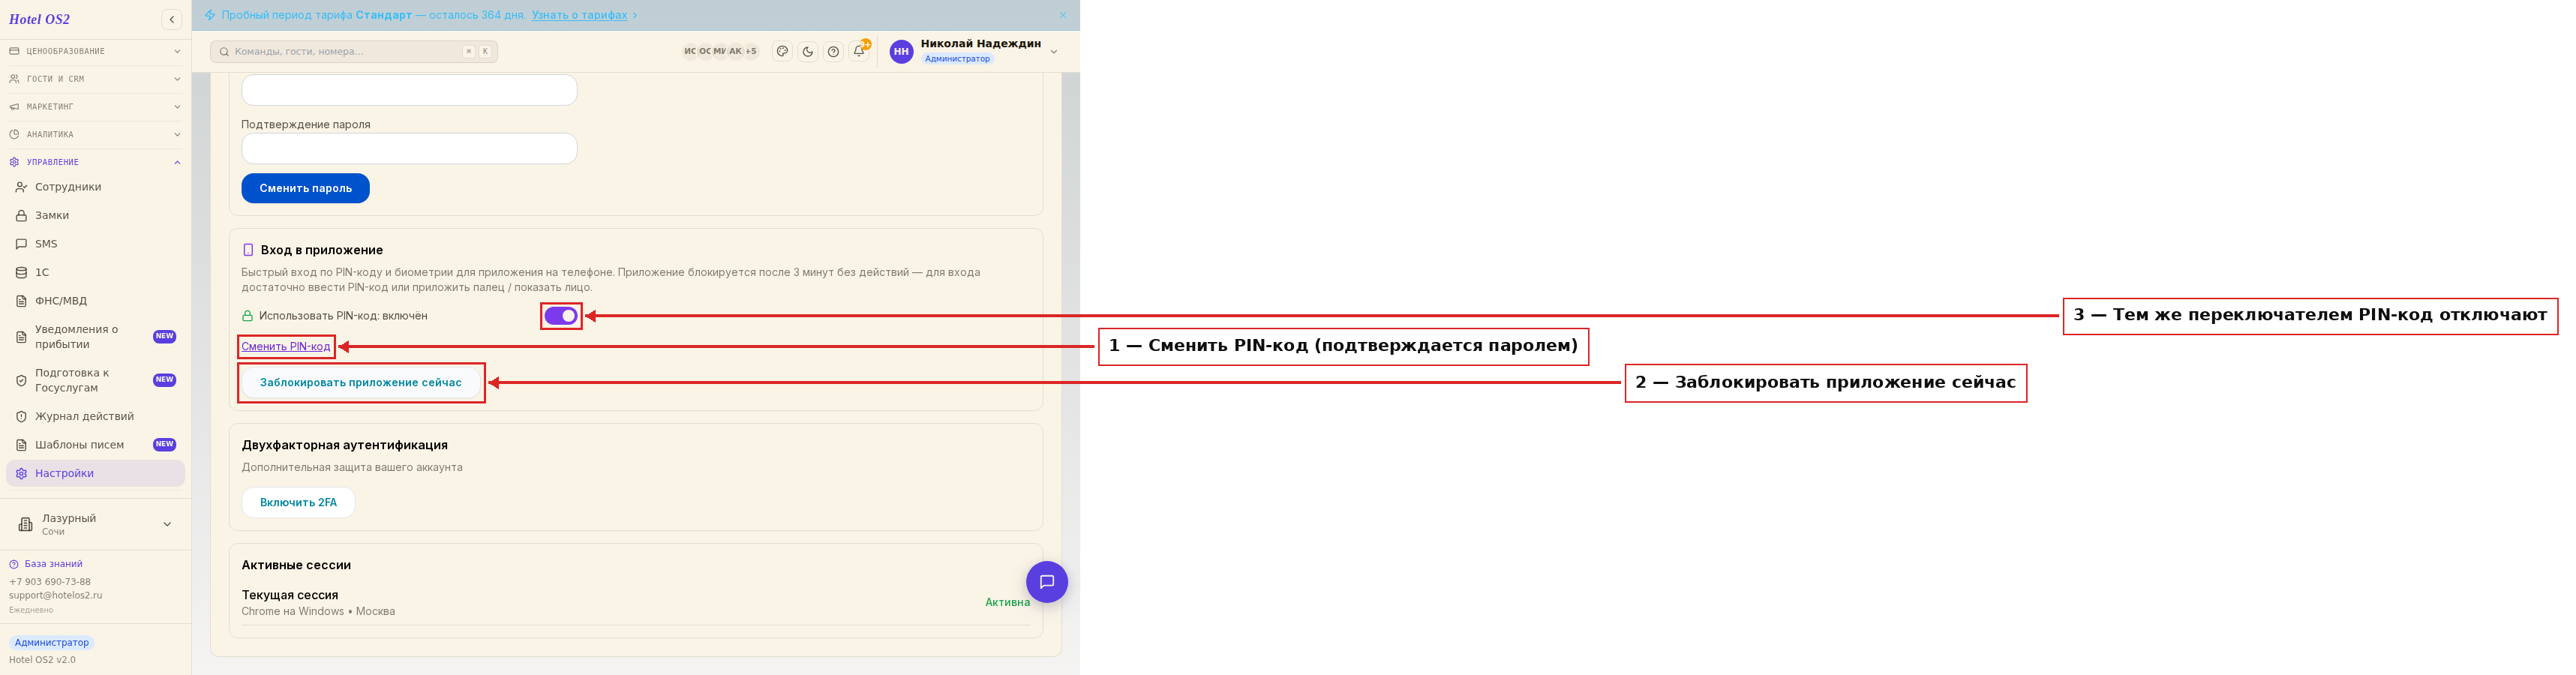Click the Сотрудники person icon
Viewport: 2576px width, 675px height.
point(21,187)
